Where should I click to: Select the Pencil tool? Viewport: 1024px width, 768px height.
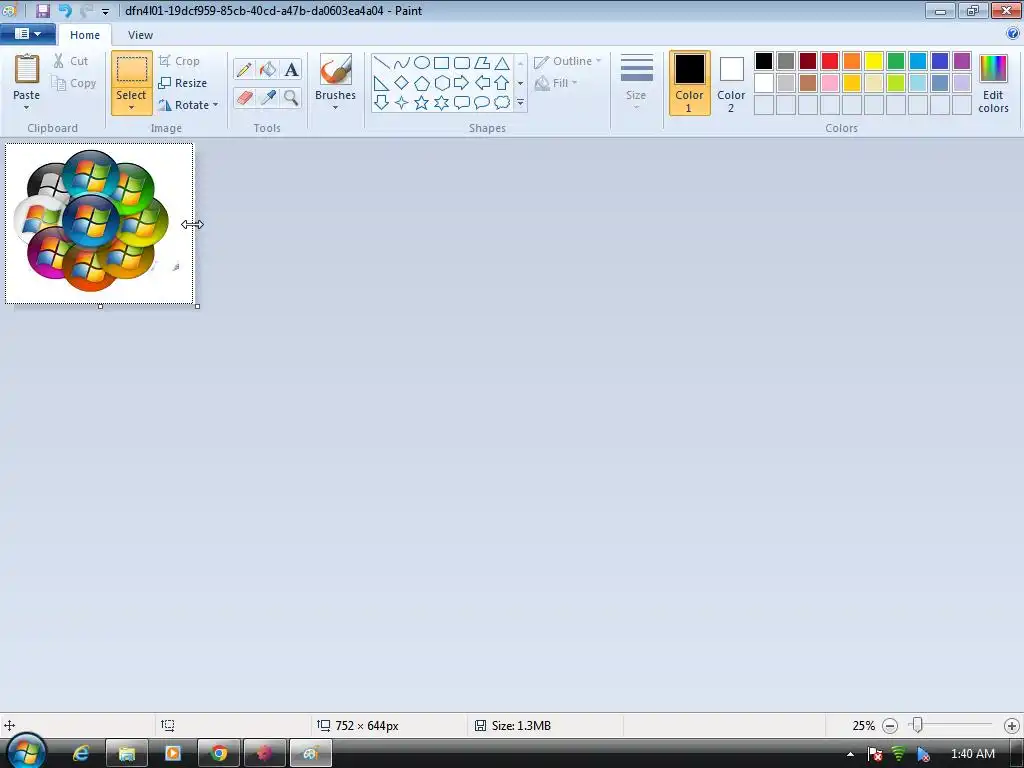[x=244, y=69]
